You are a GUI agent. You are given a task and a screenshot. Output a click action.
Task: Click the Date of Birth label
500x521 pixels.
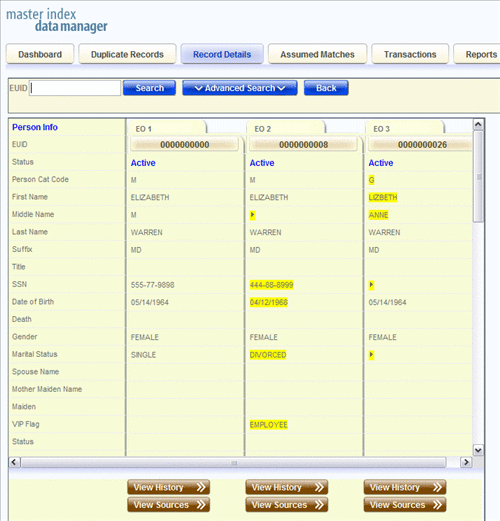tap(33, 302)
